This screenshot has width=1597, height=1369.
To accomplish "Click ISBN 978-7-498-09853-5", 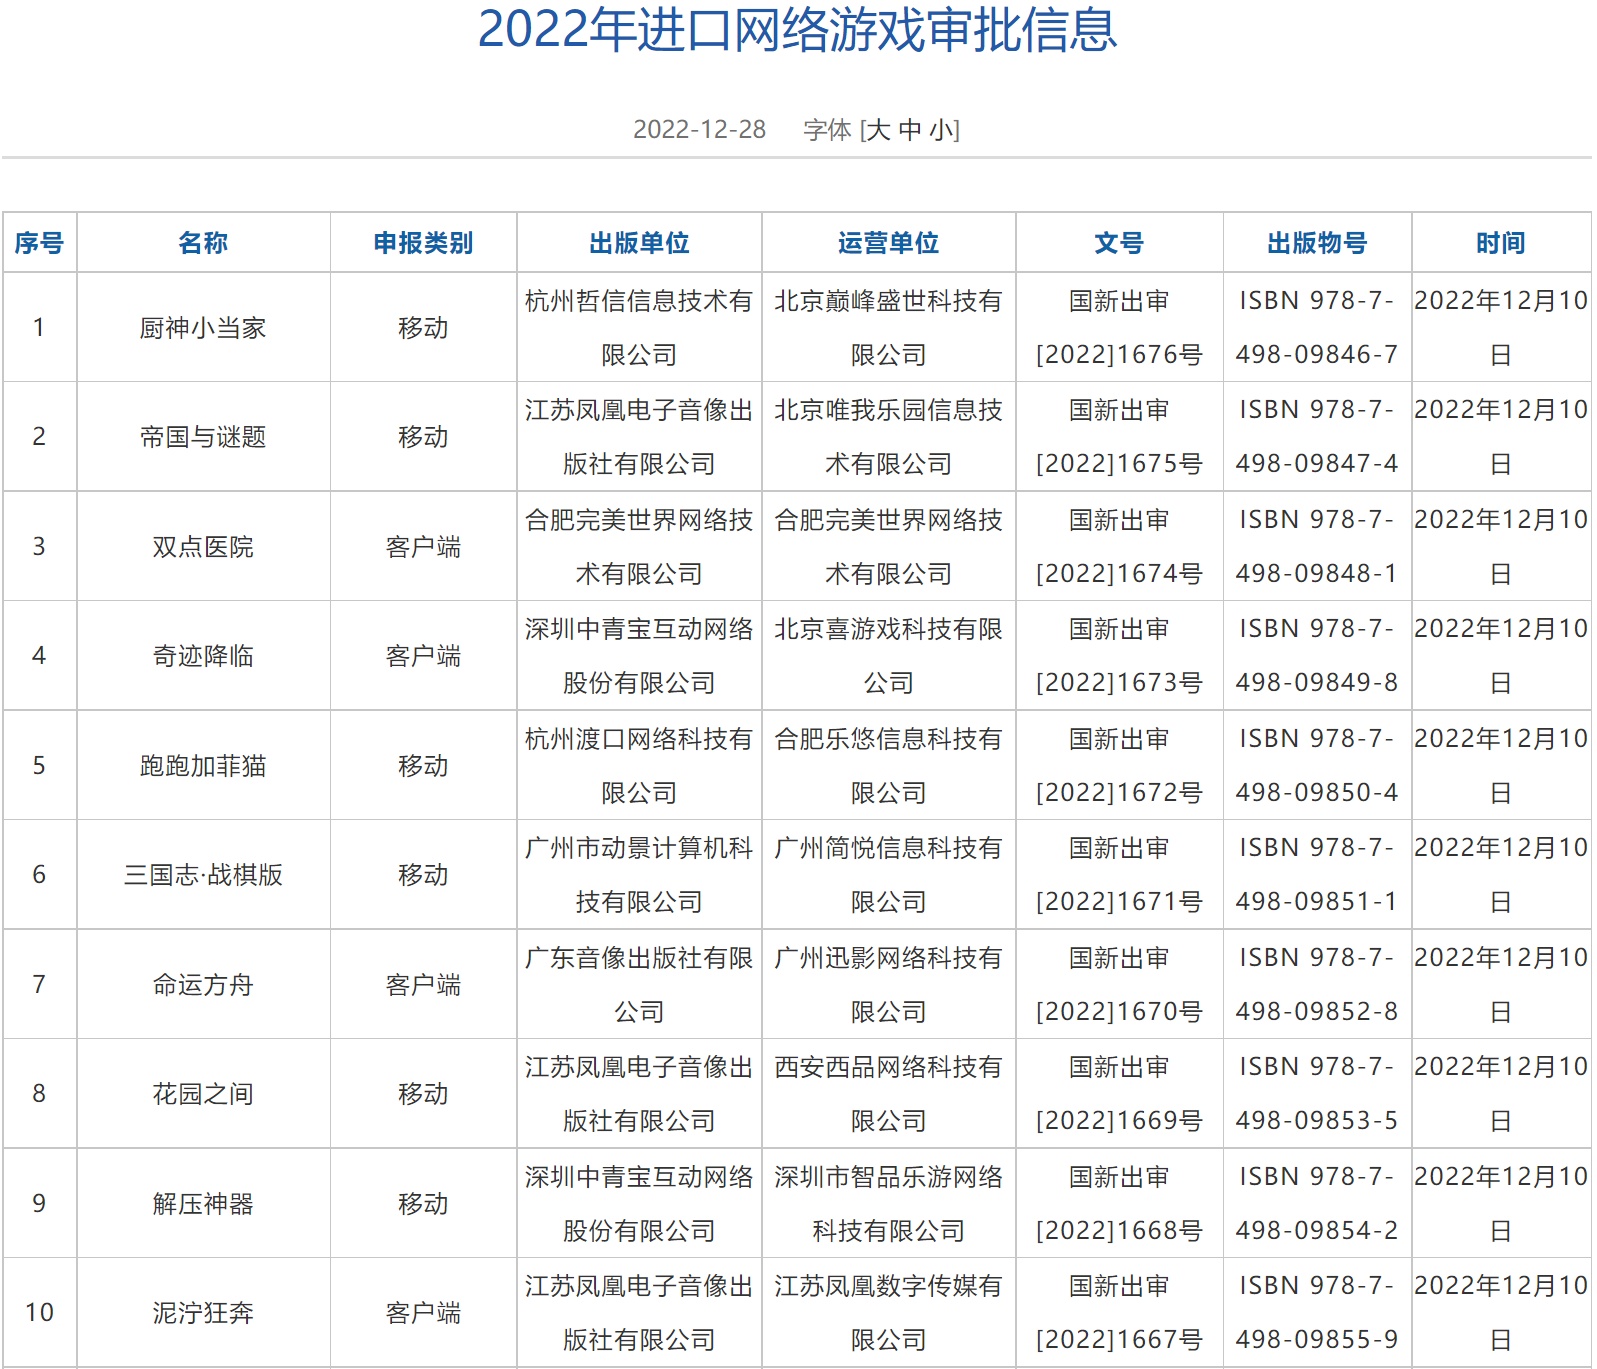I will point(1317,1094).
